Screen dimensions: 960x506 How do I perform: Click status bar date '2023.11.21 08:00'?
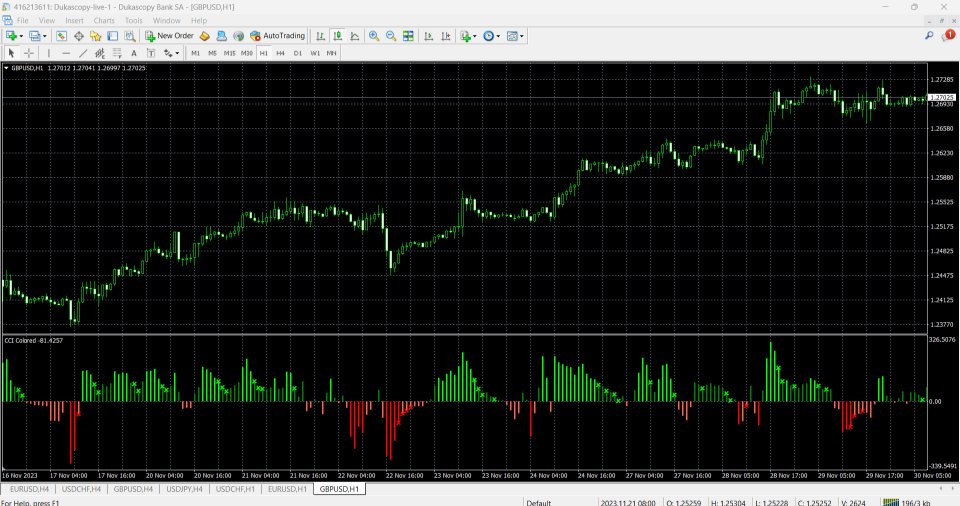pyautogui.click(x=627, y=502)
